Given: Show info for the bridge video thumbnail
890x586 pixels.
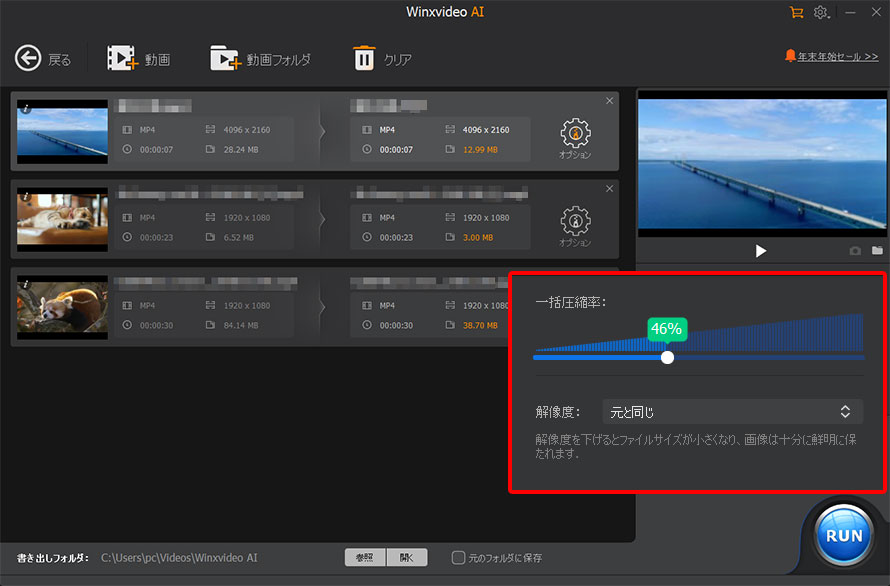Looking at the screenshot, I should point(25,108).
